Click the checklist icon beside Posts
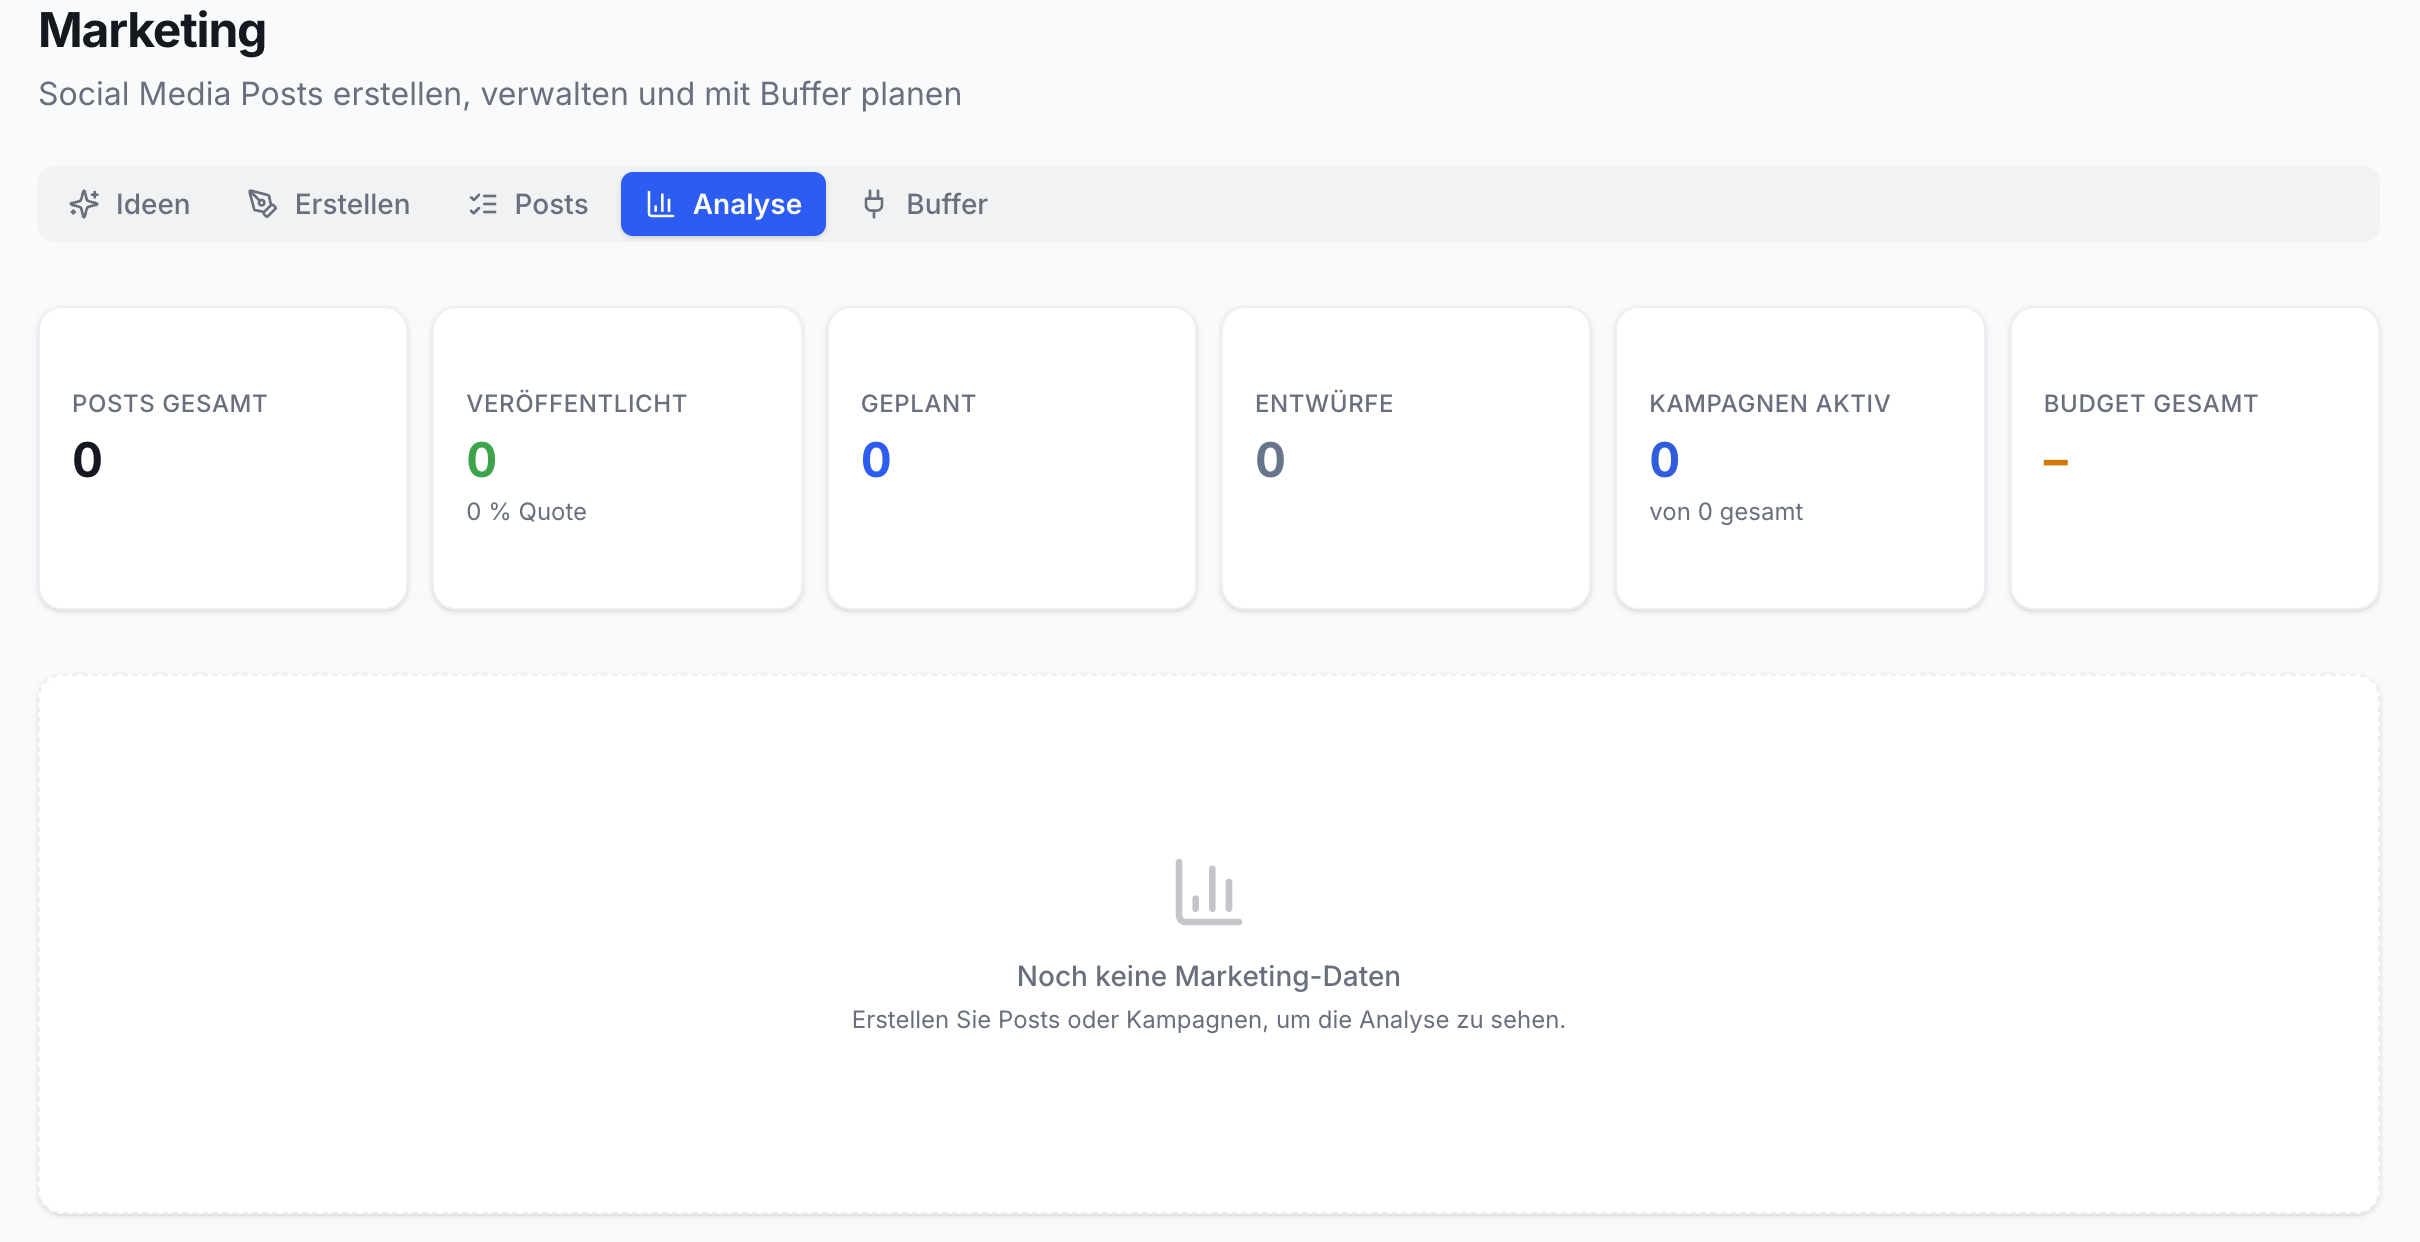This screenshot has height=1242, width=2420. point(483,204)
